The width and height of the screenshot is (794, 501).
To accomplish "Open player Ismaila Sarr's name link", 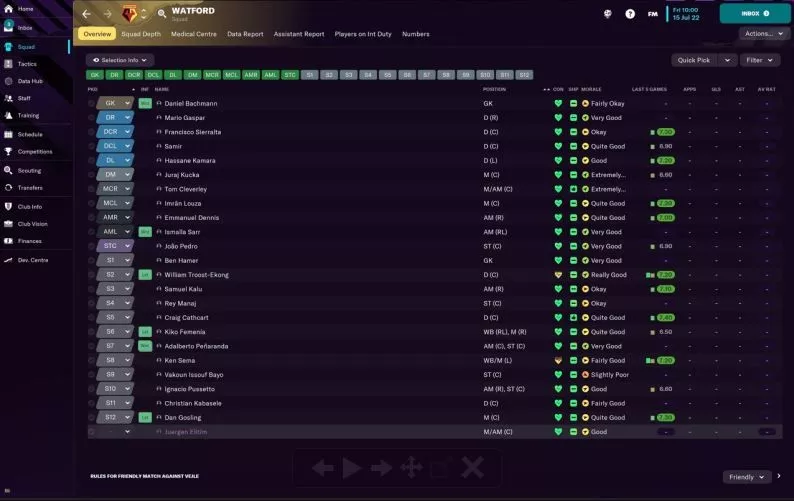I will 182,232.
